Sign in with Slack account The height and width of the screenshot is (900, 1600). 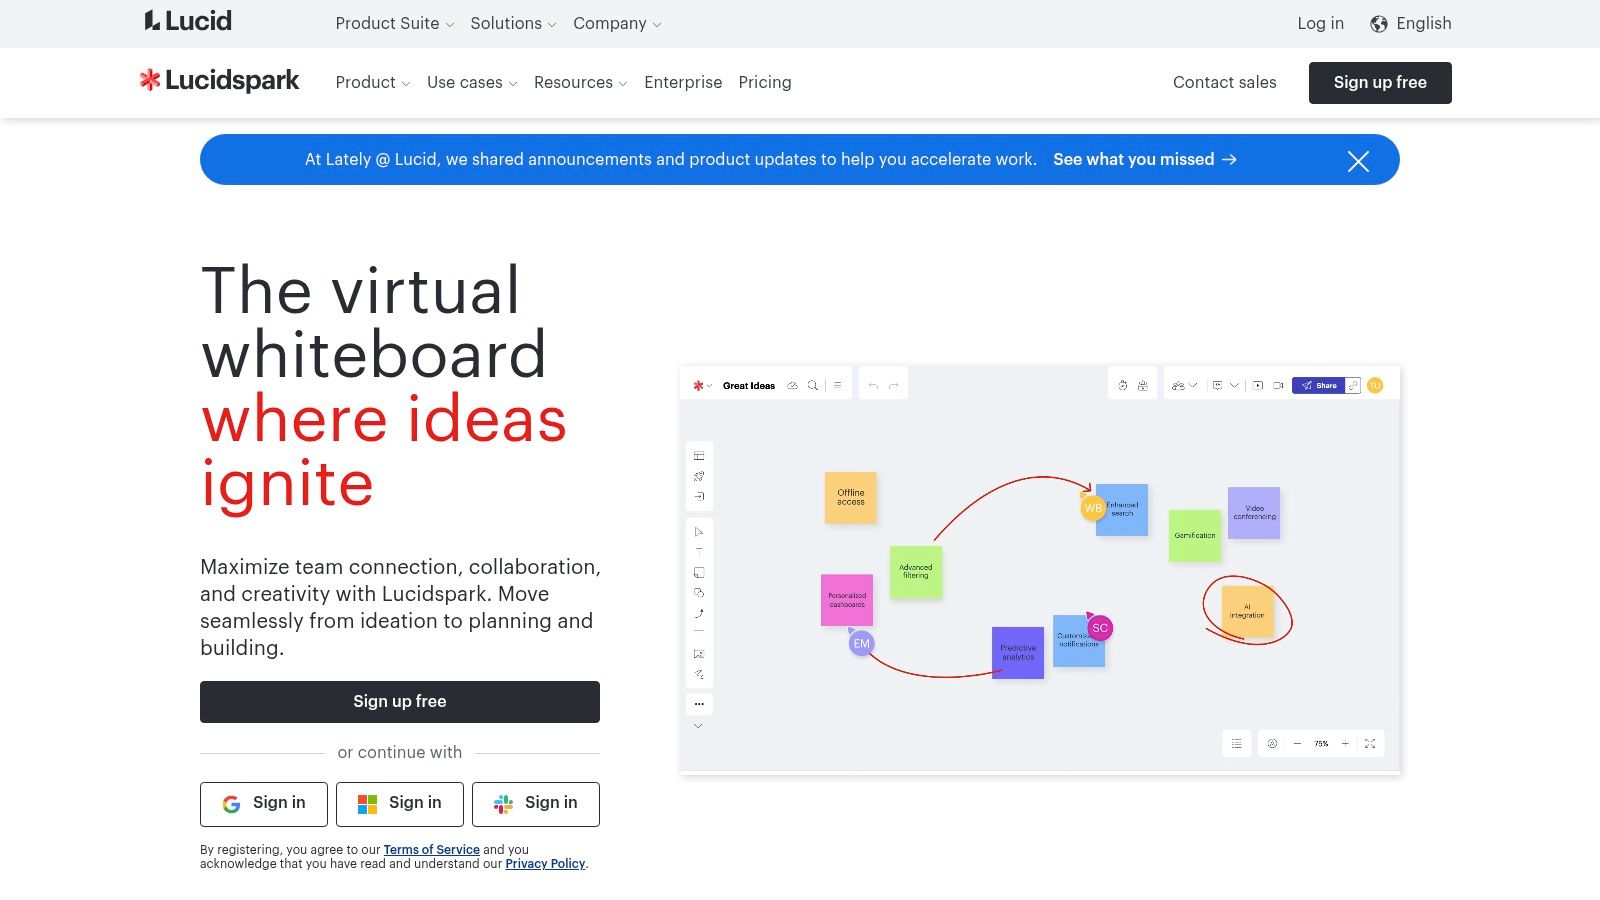click(536, 804)
